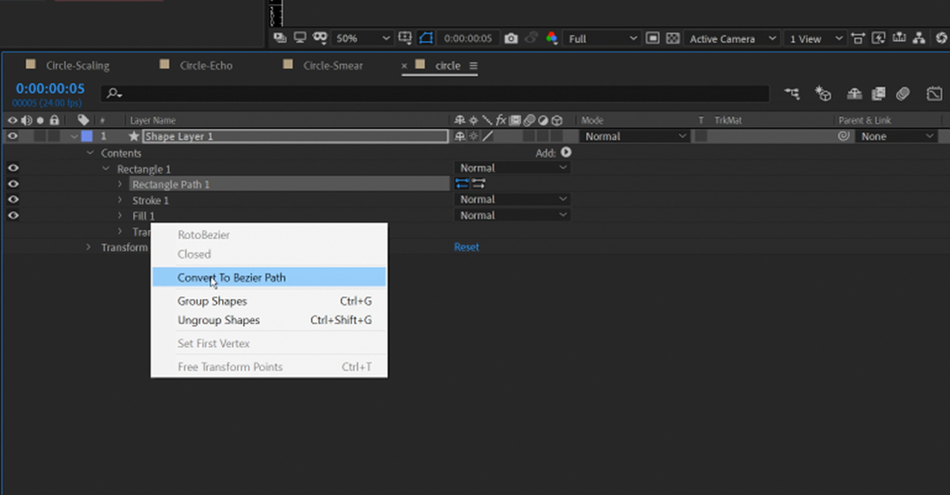Image resolution: width=950 pixels, height=495 pixels.
Task: Hide Fill 1 using its eye icon
Action: click(13, 215)
